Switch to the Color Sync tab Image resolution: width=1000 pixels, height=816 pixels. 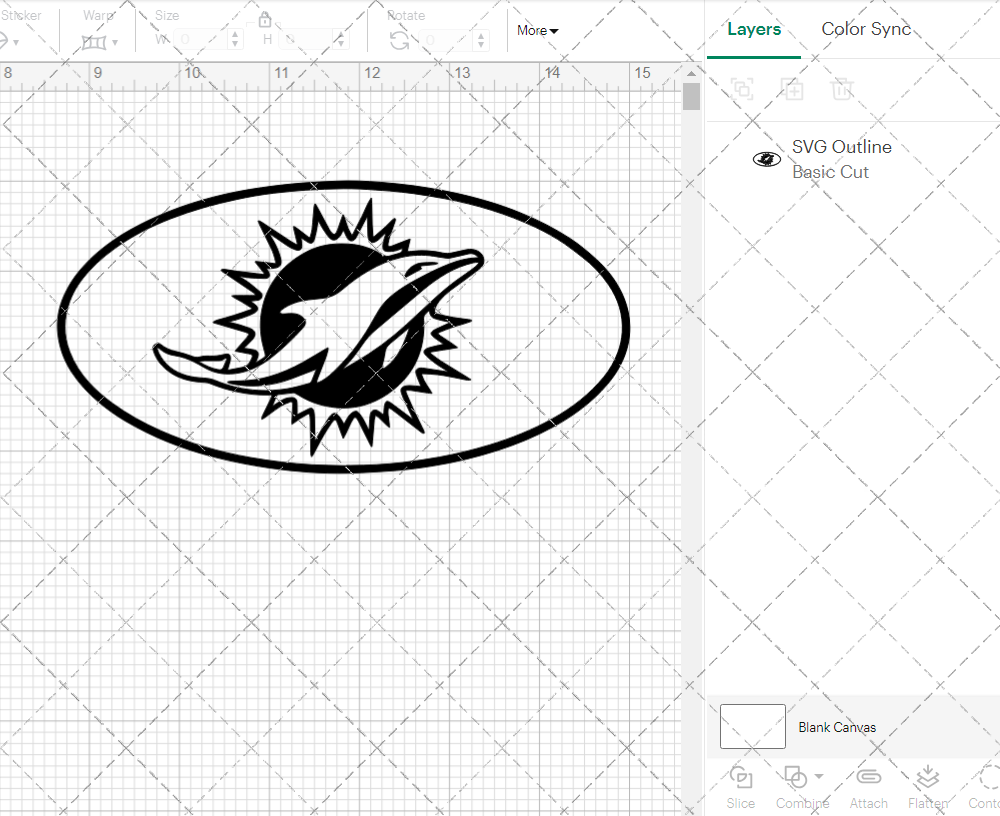pyautogui.click(x=866, y=29)
